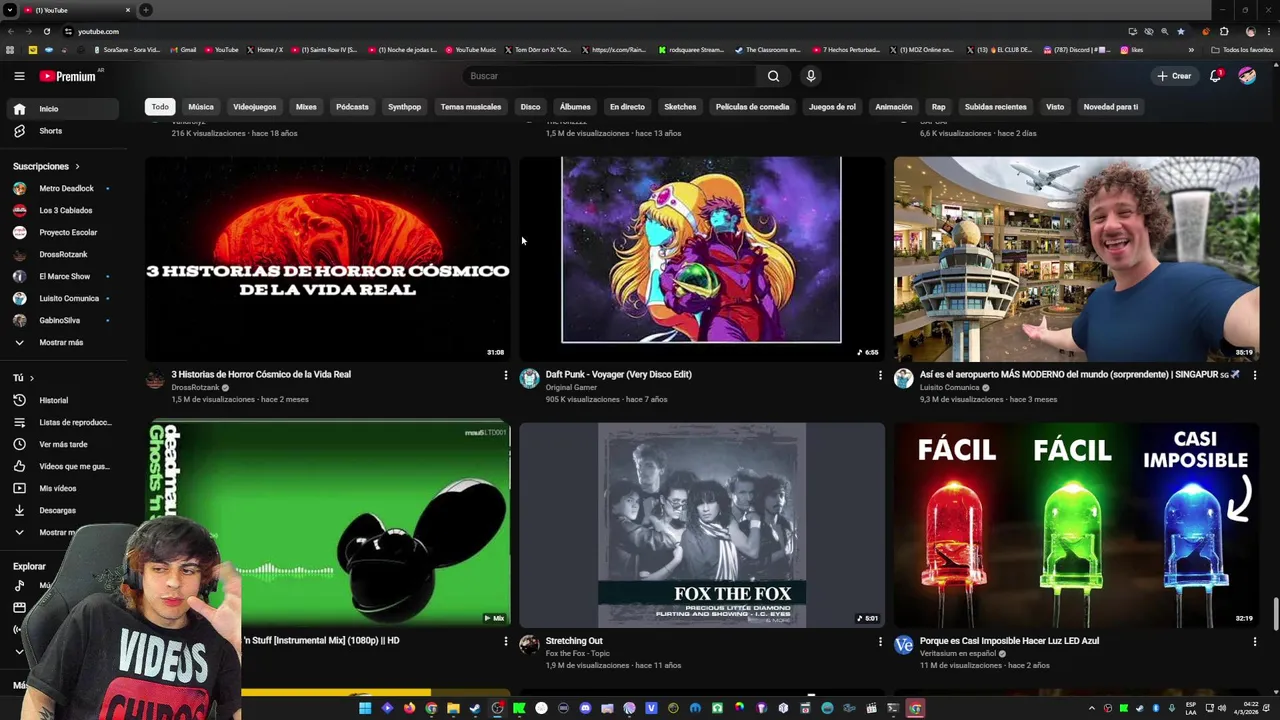Open Mis vídeos in sidebar

(63, 488)
